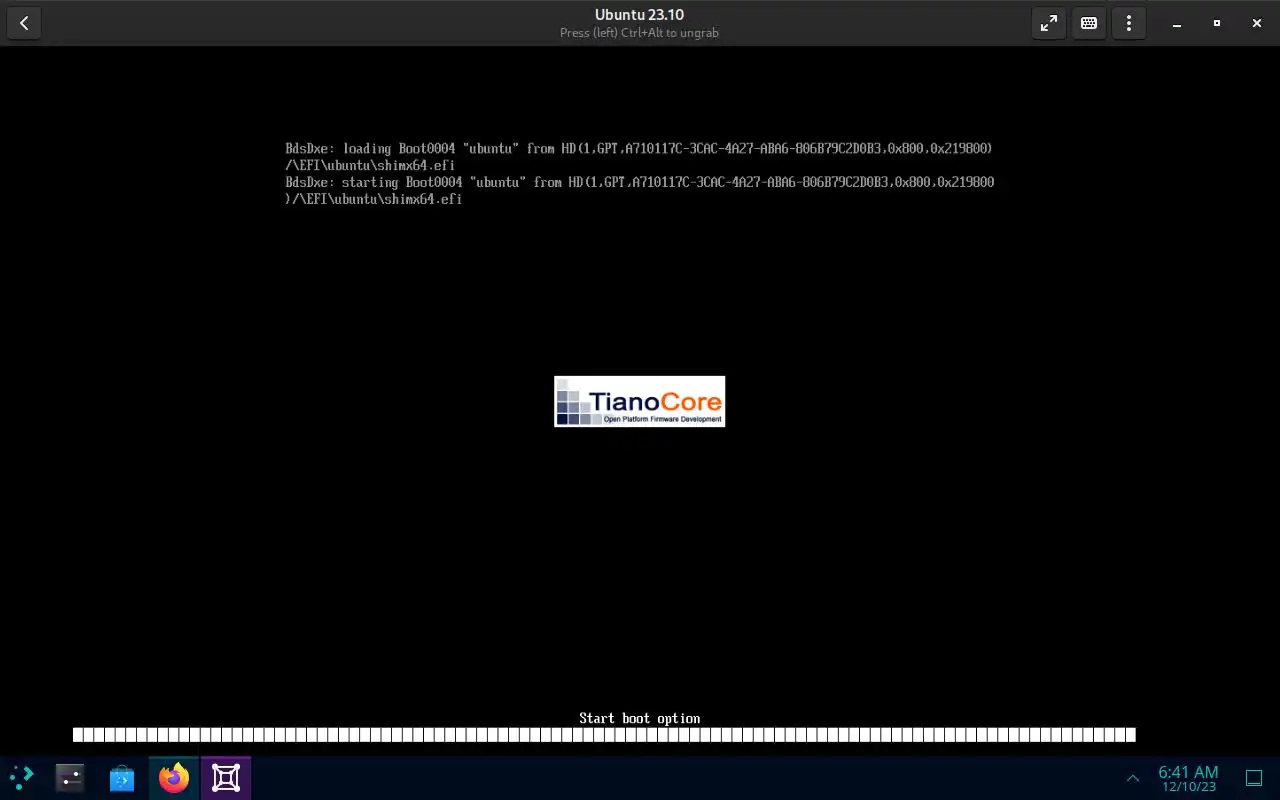The image size is (1280, 800).
Task: Maximize the Ubuntu 23.10 window
Action: pos(1217,23)
